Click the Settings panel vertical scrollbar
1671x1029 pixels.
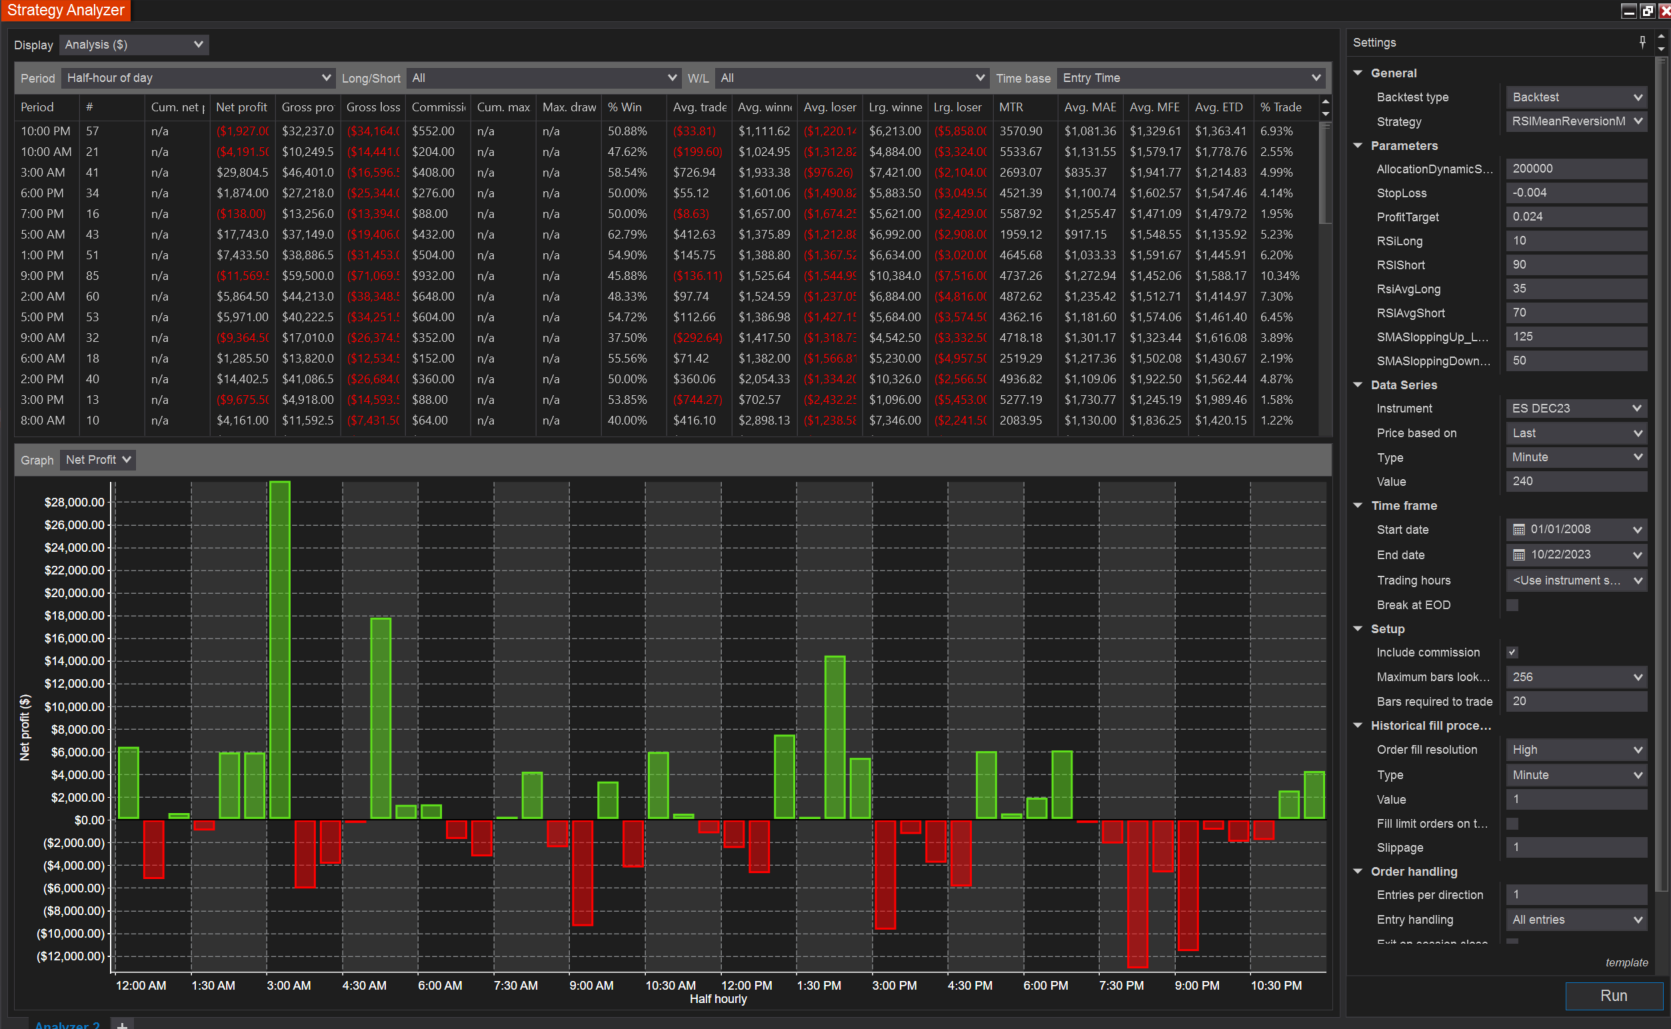[x=1662, y=473]
